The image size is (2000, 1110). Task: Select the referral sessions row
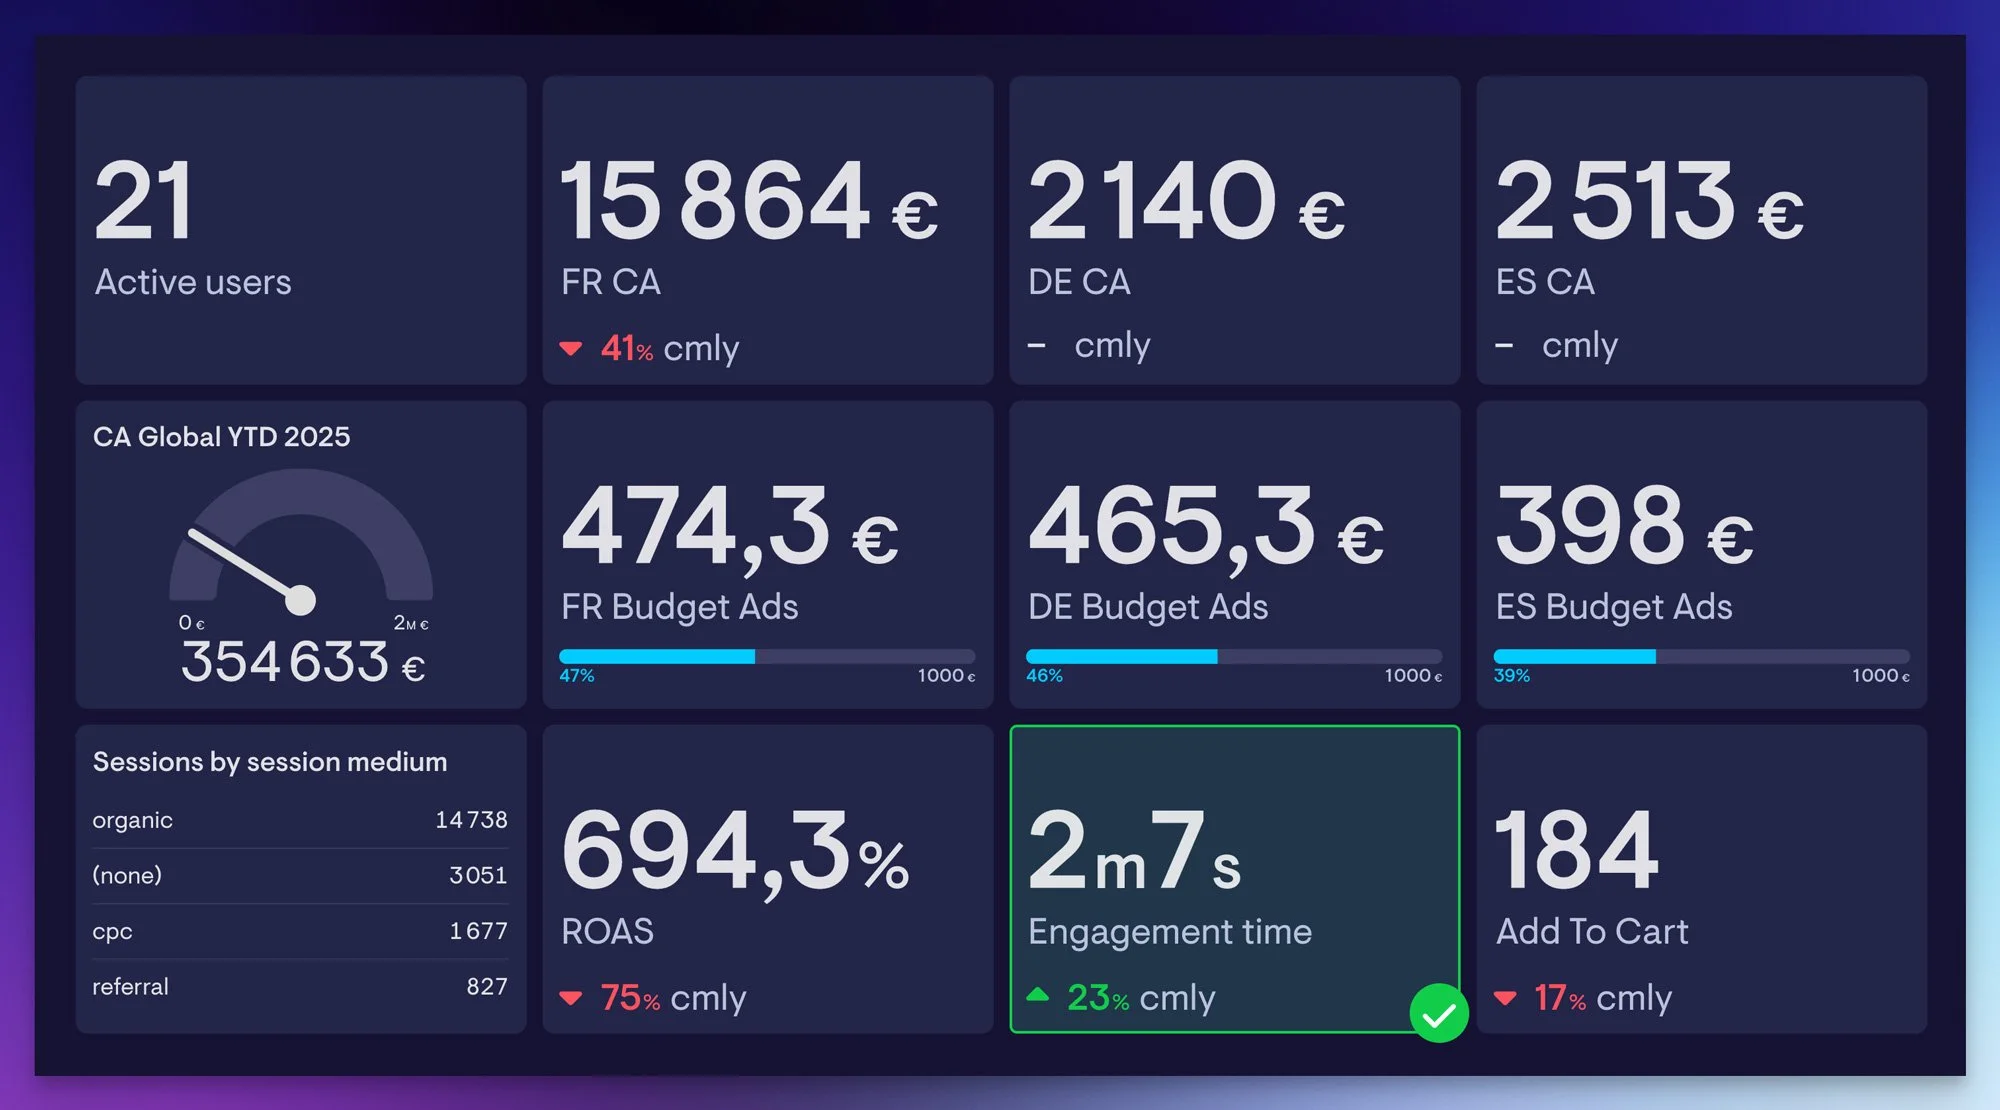(x=300, y=987)
